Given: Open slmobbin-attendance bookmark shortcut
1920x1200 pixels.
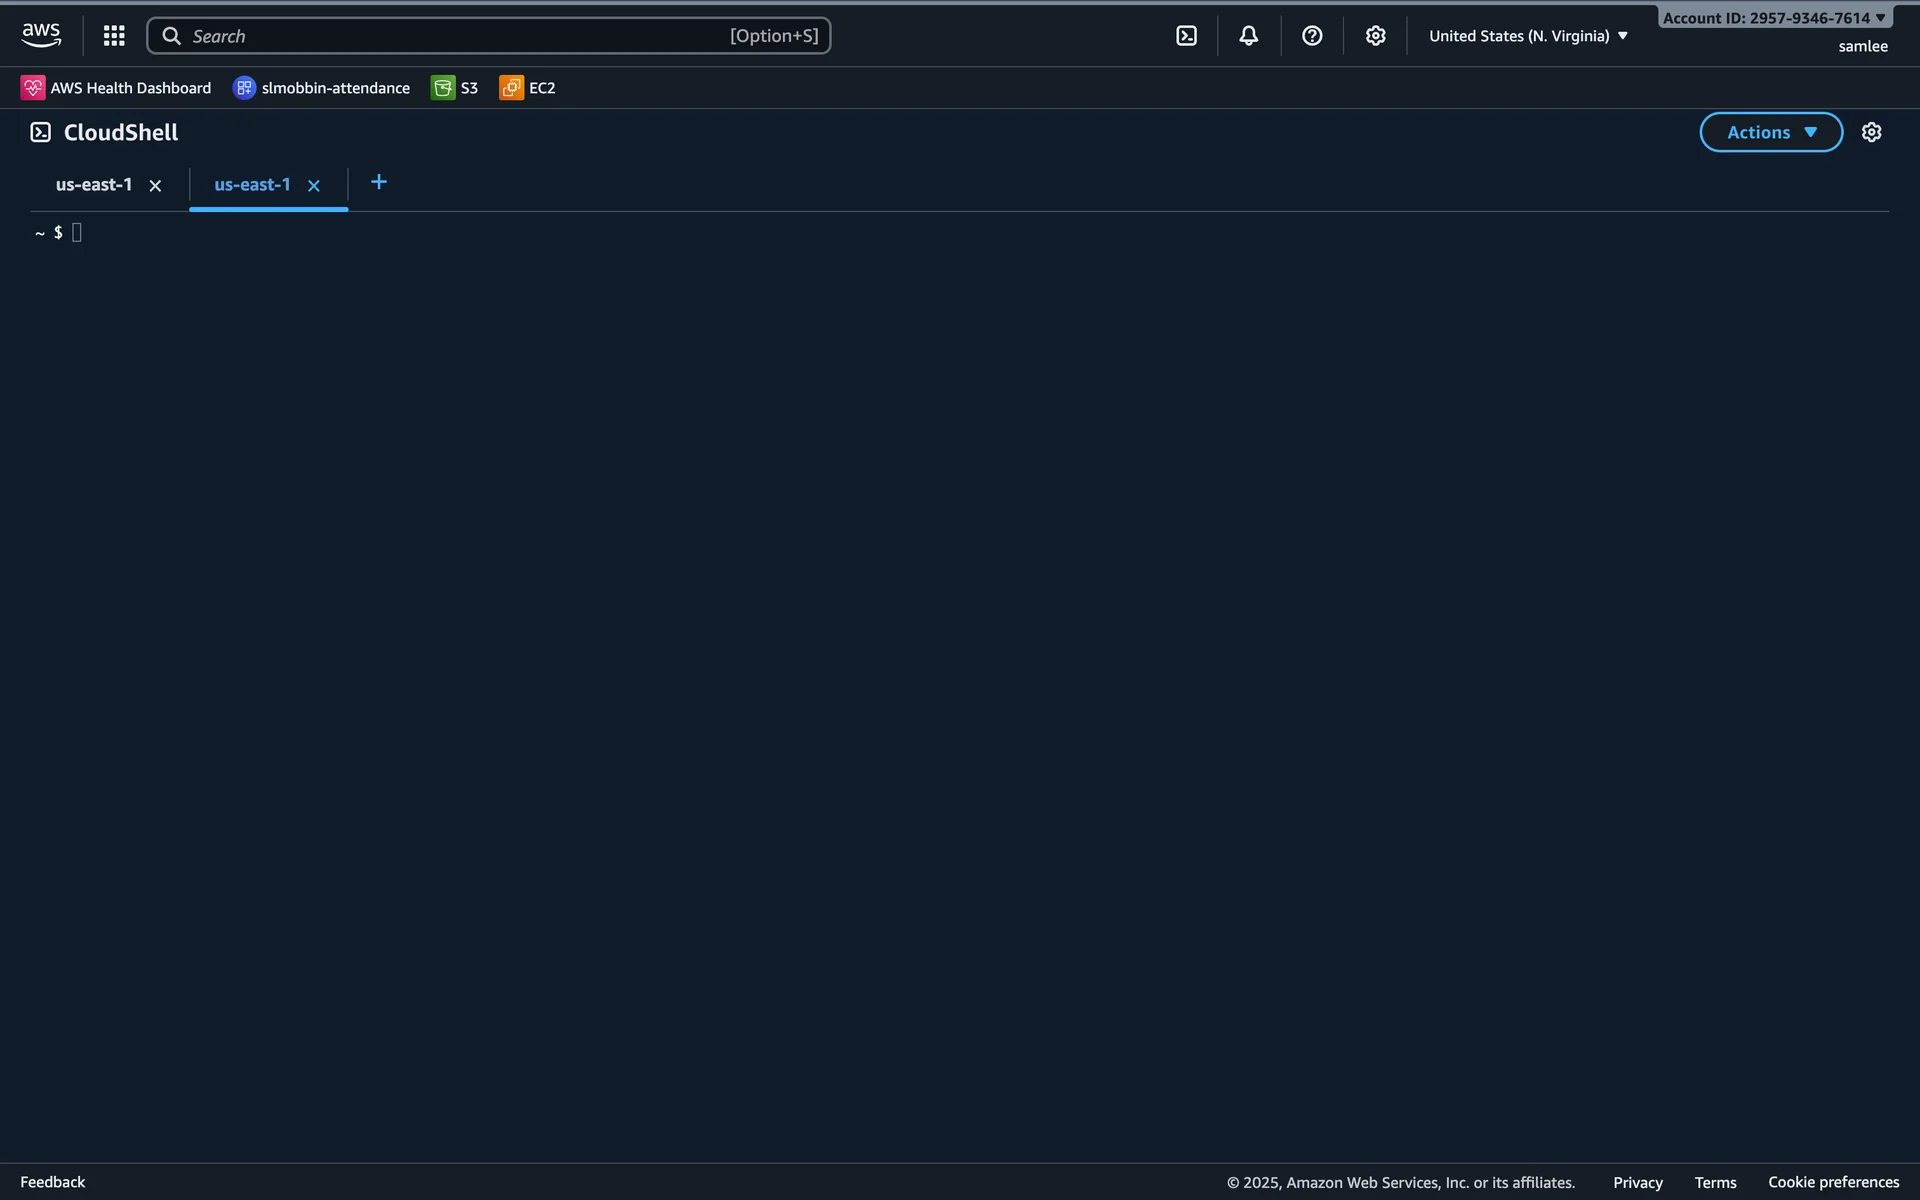Looking at the screenshot, I should (x=321, y=88).
